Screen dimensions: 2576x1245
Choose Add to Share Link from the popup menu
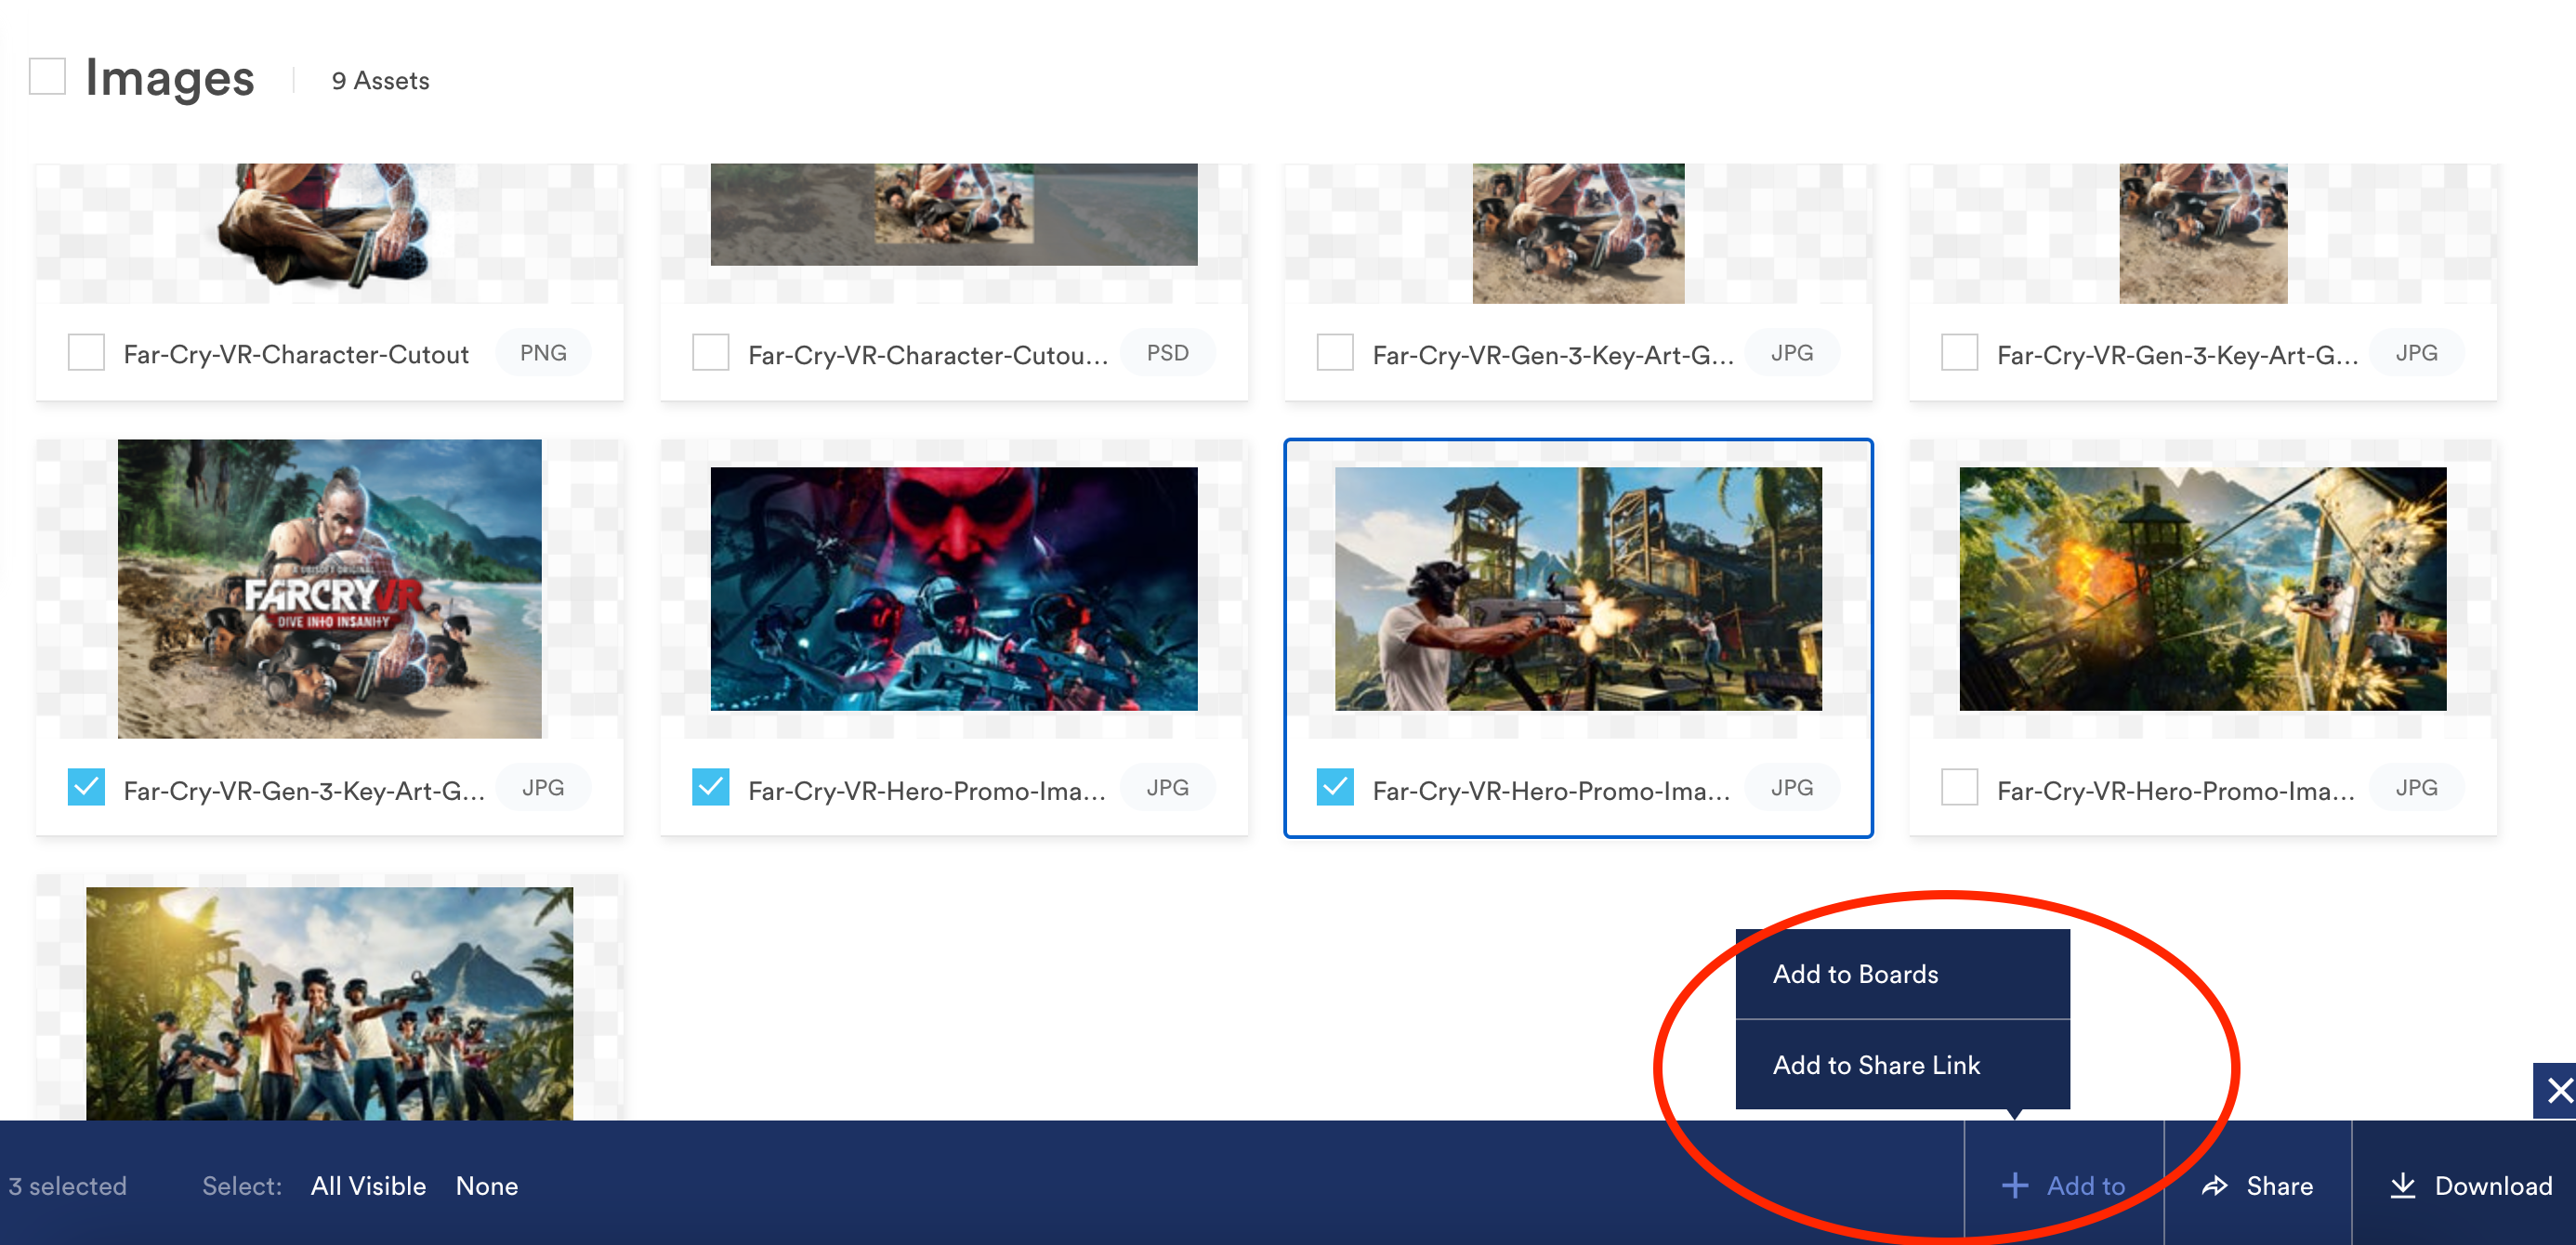coord(1902,1065)
